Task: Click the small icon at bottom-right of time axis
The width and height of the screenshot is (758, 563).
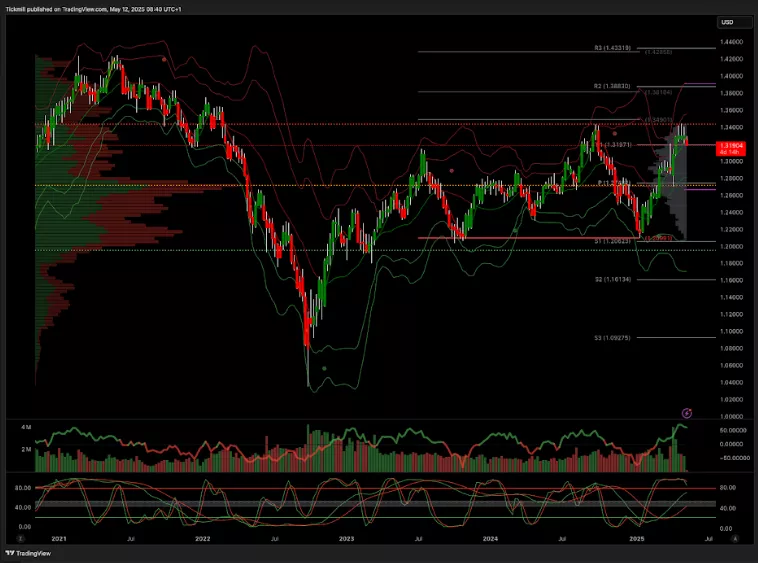Action: click(735, 538)
